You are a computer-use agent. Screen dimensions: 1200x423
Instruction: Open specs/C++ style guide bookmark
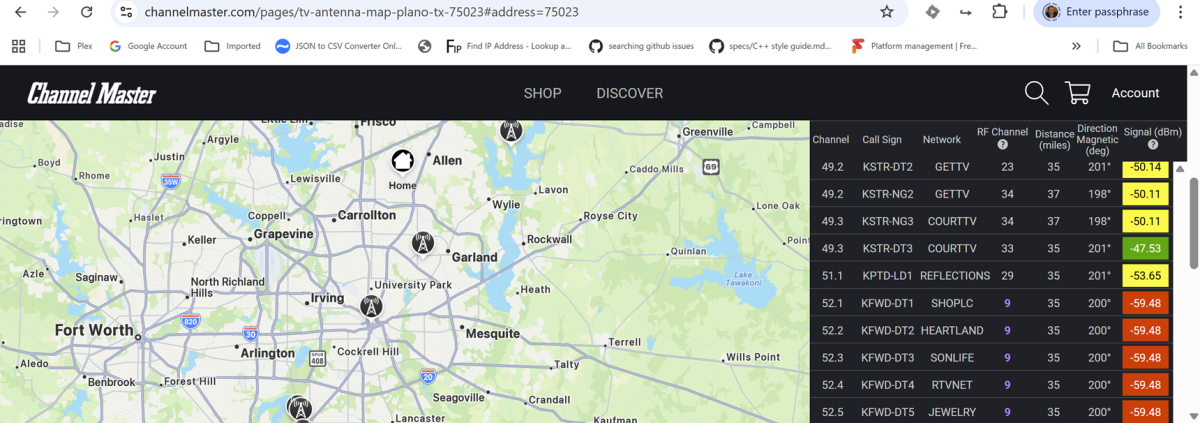point(771,46)
